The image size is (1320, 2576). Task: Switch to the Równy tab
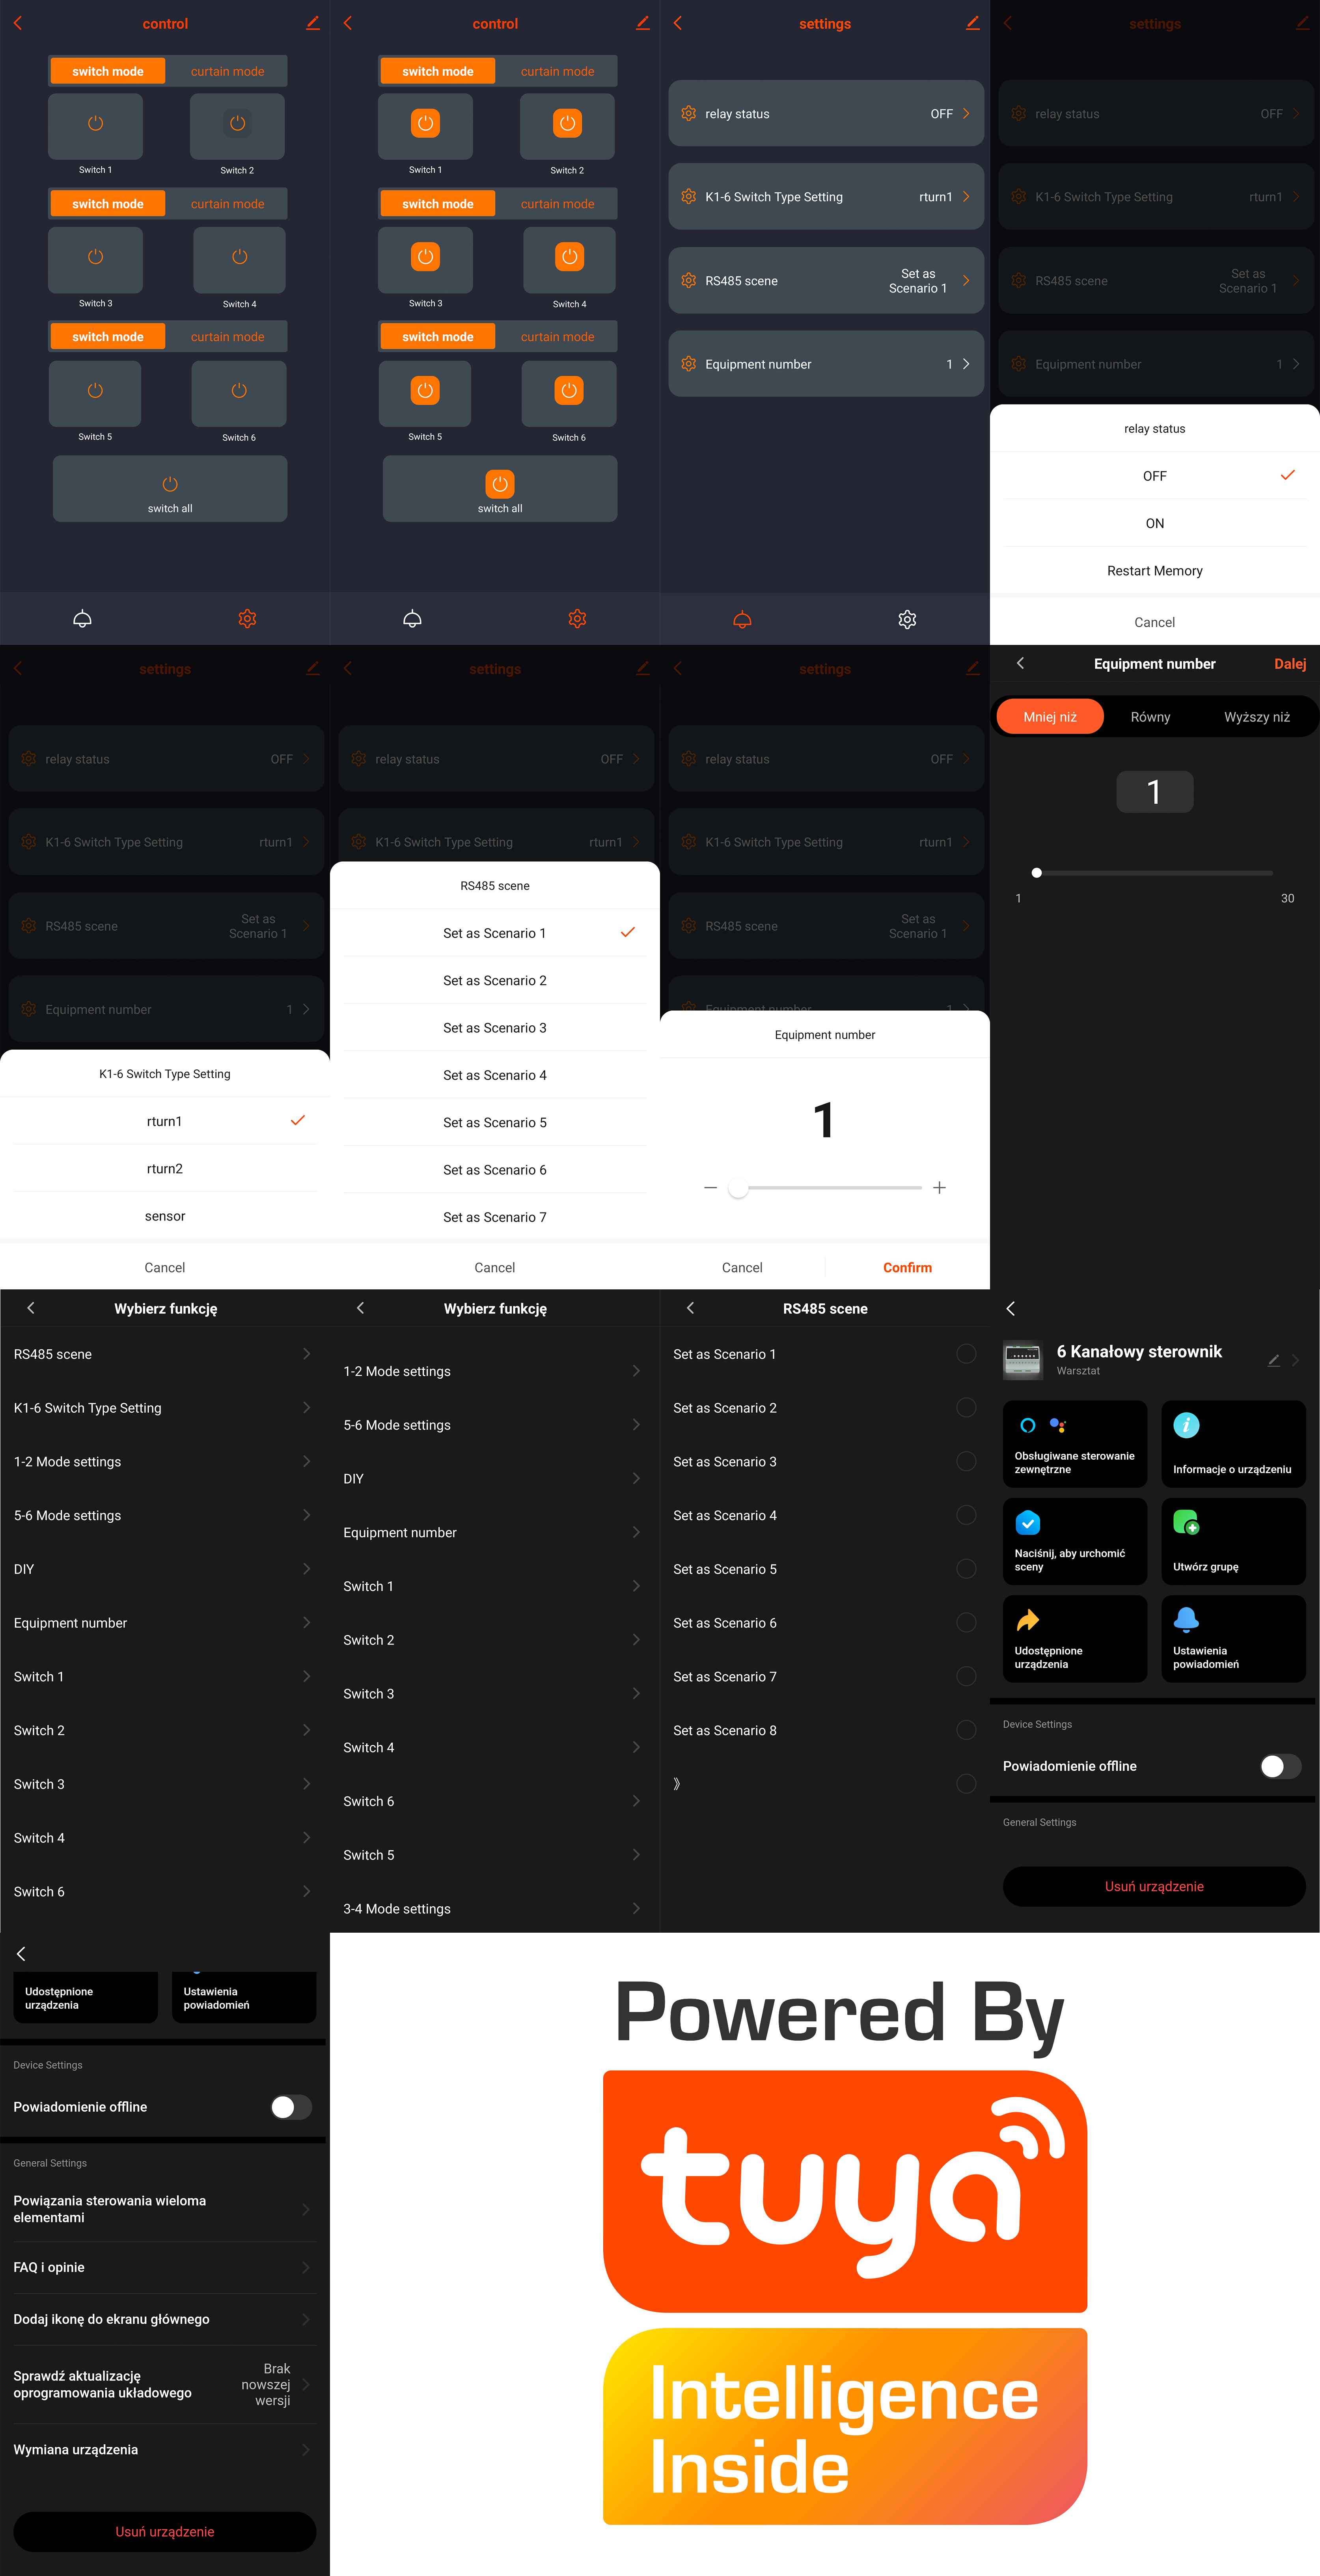click(x=1151, y=717)
